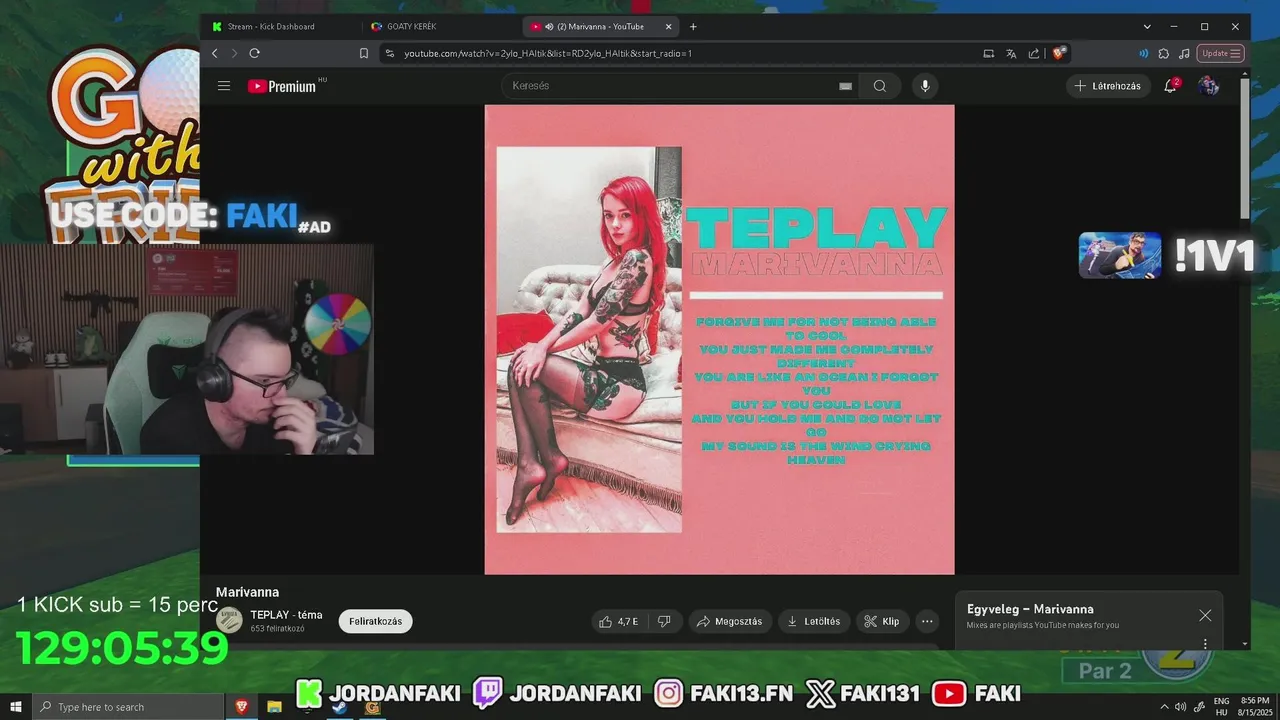
Task: Start voice search with microphone icon
Action: point(925,86)
